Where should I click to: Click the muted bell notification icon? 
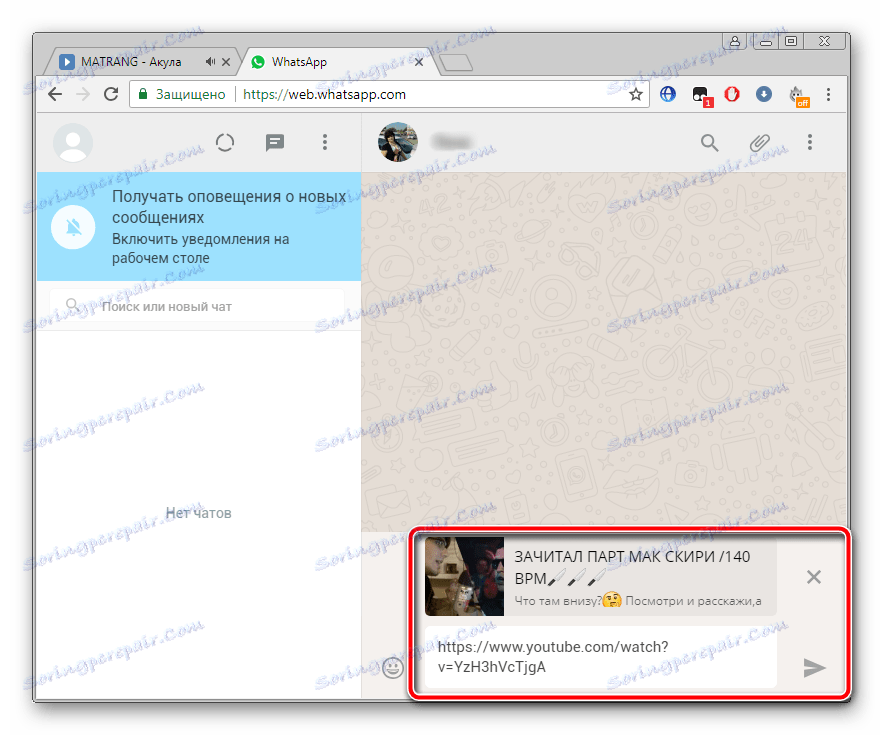coord(73,227)
